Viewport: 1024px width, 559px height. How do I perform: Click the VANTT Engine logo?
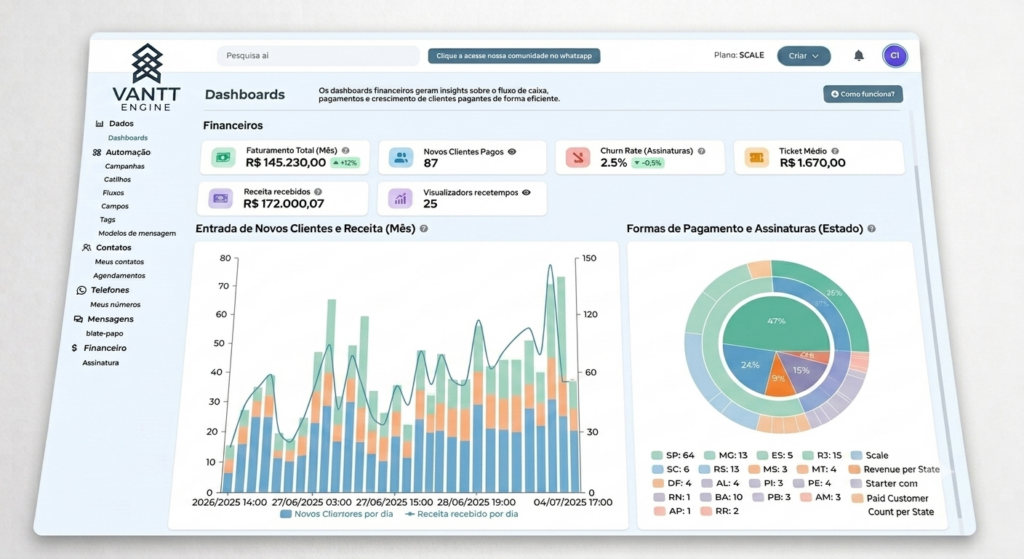(146, 78)
